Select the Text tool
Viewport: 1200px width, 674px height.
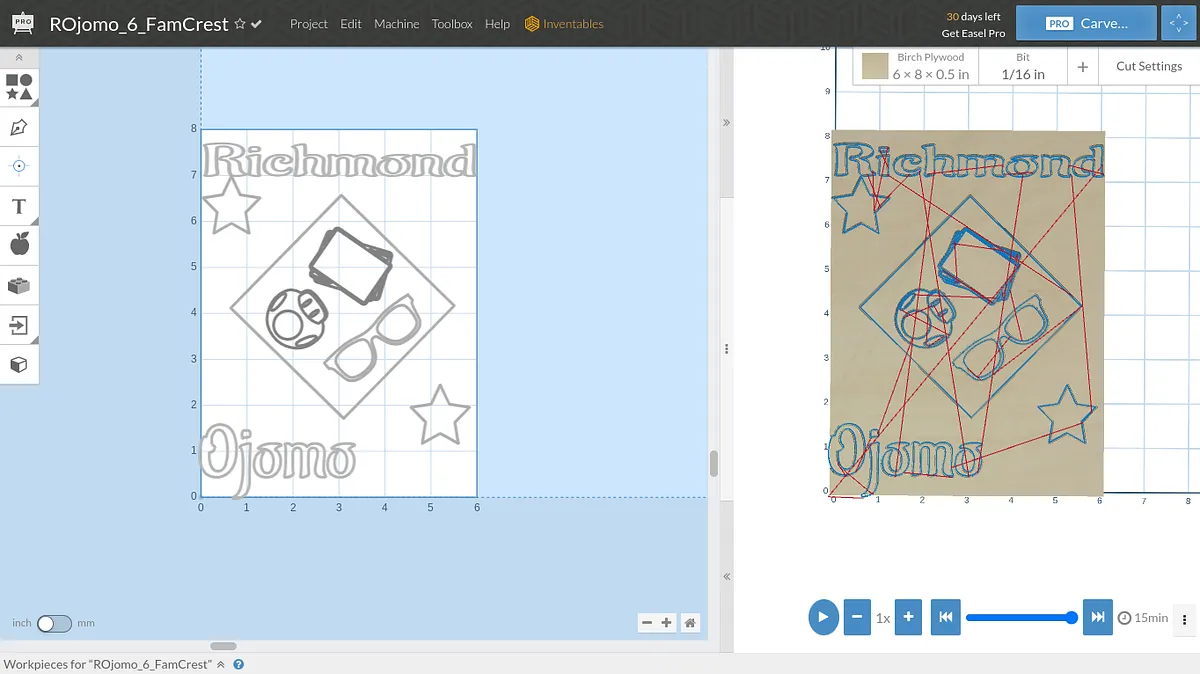pyautogui.click(x=19, y=206)
